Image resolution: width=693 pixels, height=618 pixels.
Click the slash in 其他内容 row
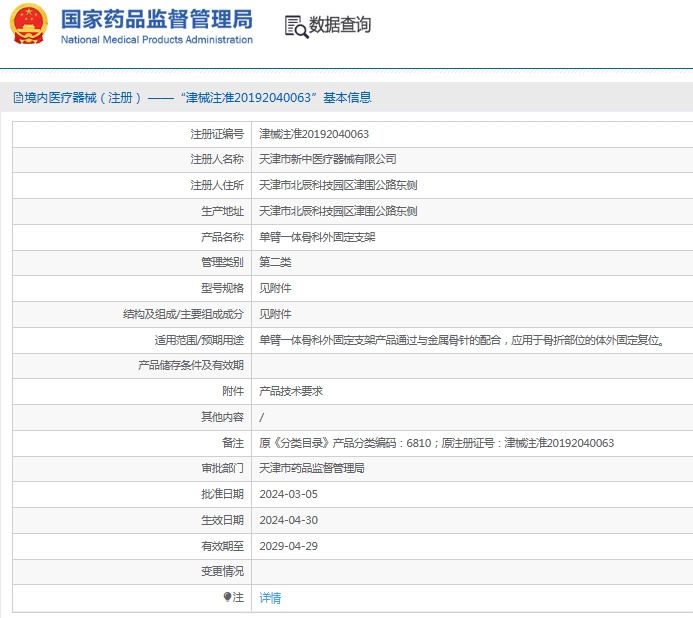(262, 417)
